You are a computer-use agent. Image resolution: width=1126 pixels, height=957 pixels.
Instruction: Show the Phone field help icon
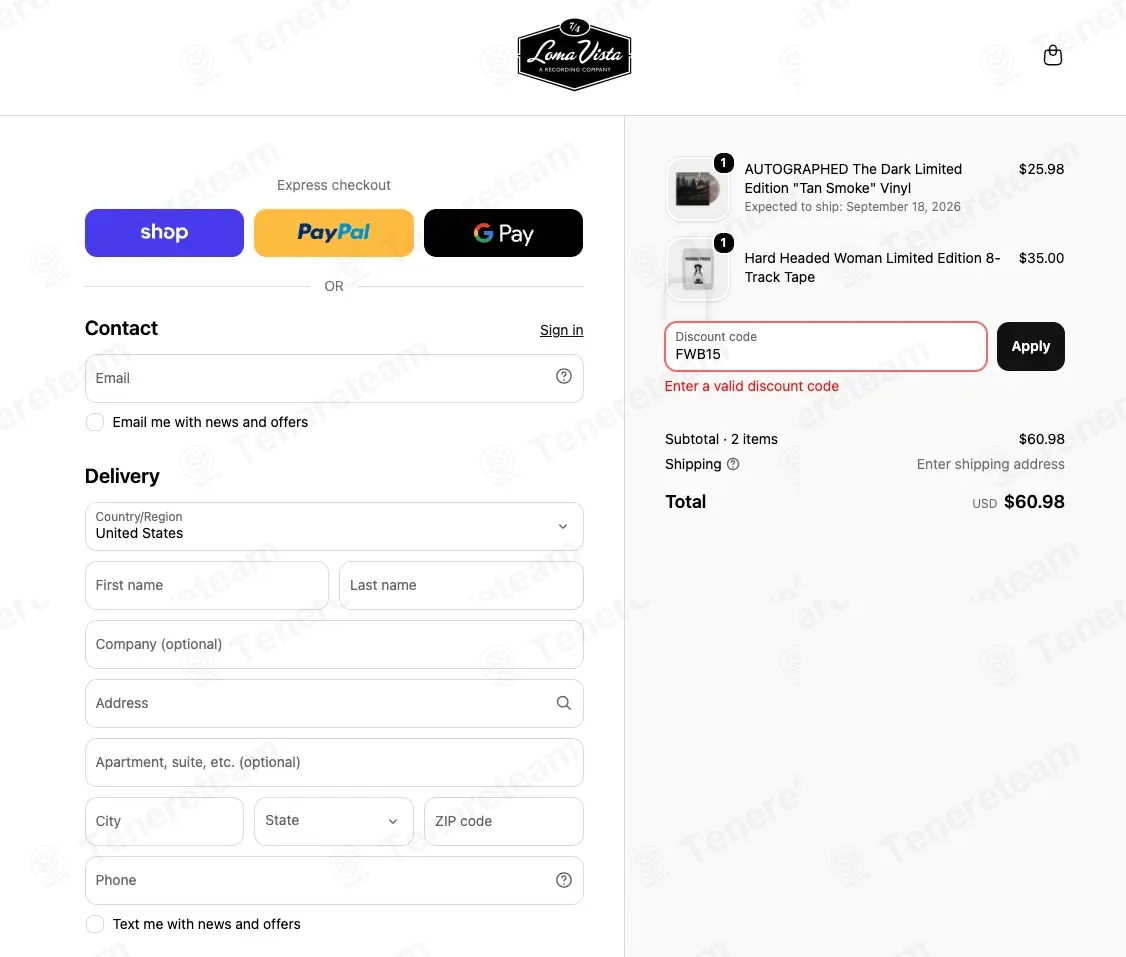(x=564, y=879)
